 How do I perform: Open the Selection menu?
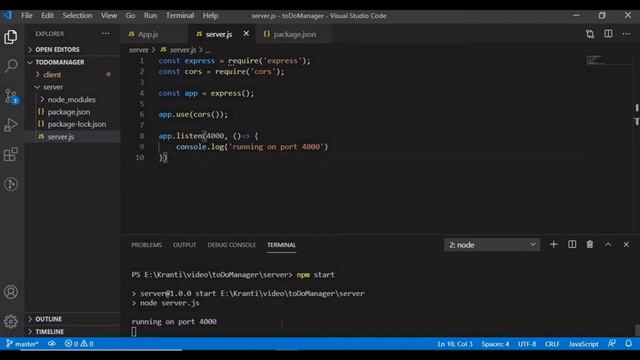pos(77,16)
